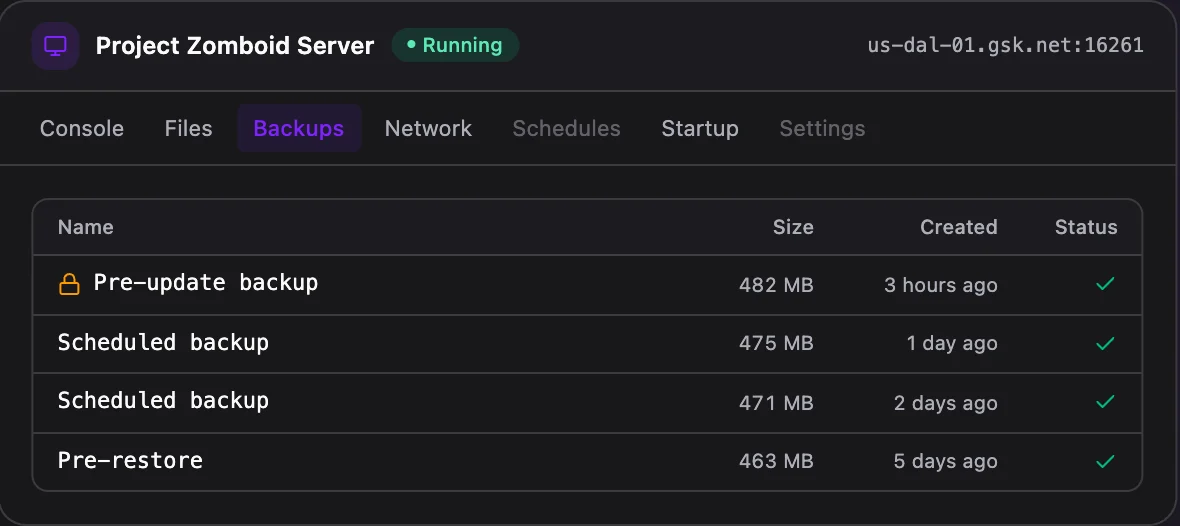Click the 2 days ago timestamp
This screenshot has width=1180, height=526.
tap(946, 403)
